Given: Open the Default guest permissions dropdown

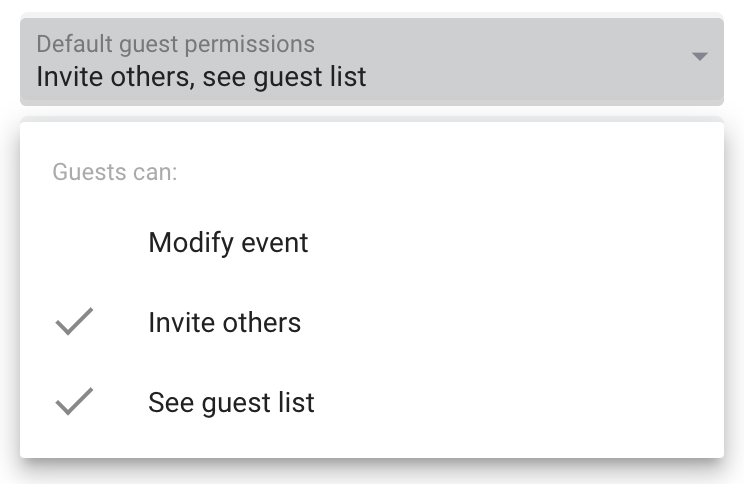Looking at the screenshot, I should tap(371, 60).
